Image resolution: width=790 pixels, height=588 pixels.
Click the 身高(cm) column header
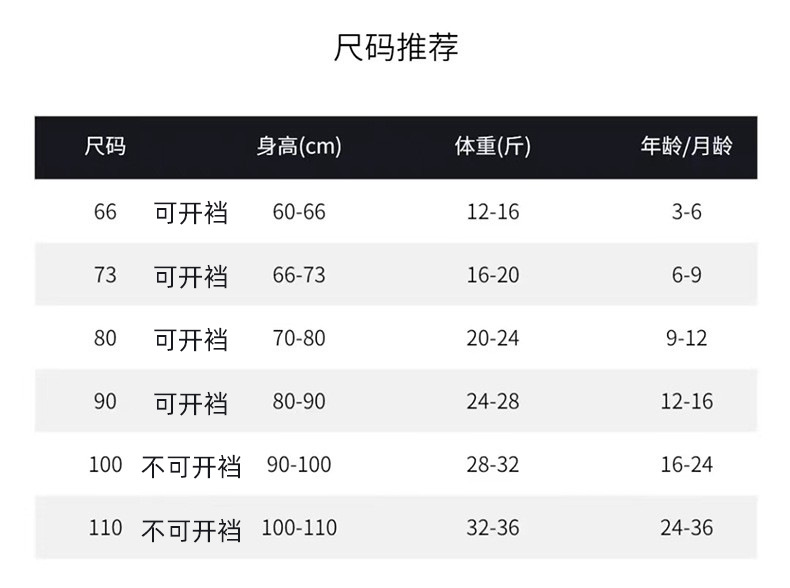pyautogui.click(x=299, y=147)
